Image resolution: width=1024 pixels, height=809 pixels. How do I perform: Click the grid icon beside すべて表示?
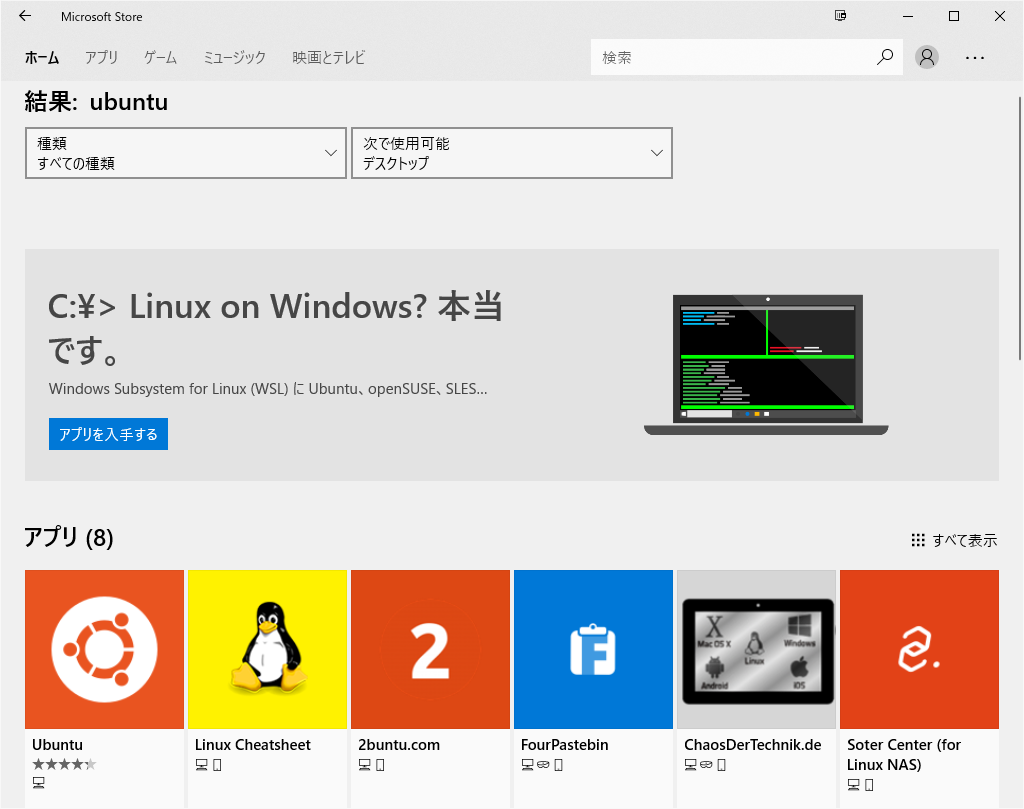point(918,540)
